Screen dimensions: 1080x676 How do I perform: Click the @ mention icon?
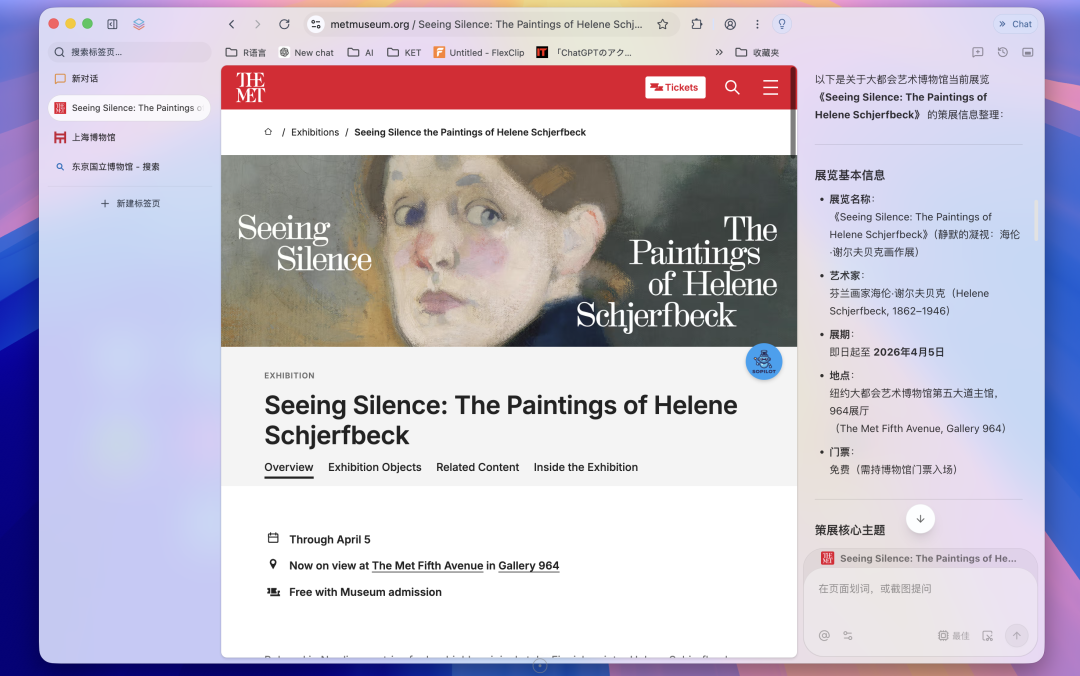[x=824, y=635]
